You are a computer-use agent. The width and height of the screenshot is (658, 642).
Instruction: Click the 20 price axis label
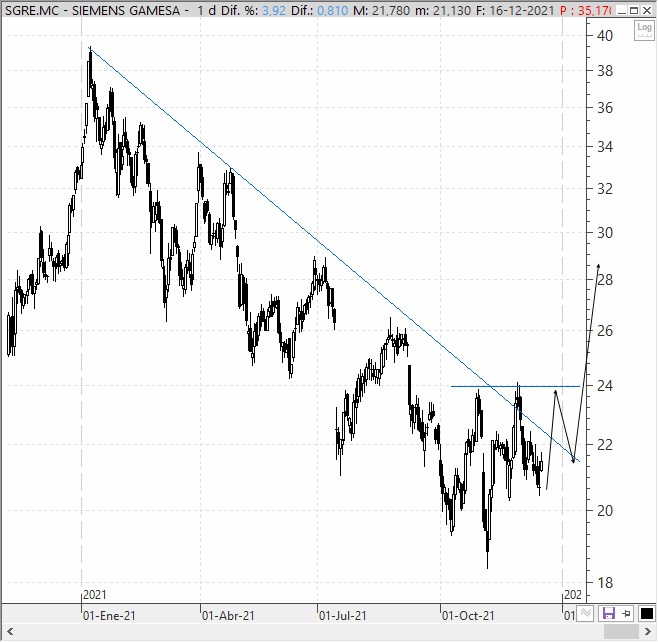(605, 511)
